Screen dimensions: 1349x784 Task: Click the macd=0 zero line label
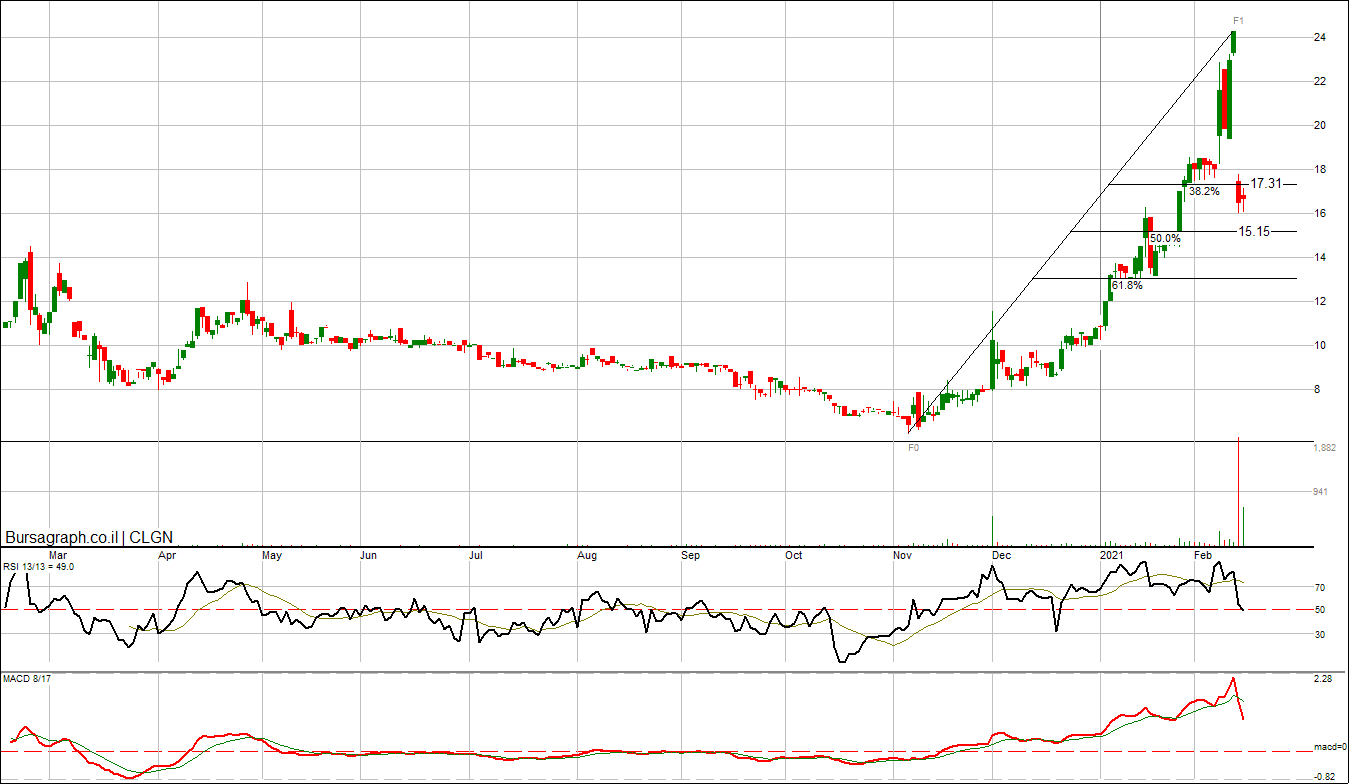pos(1328,747)
